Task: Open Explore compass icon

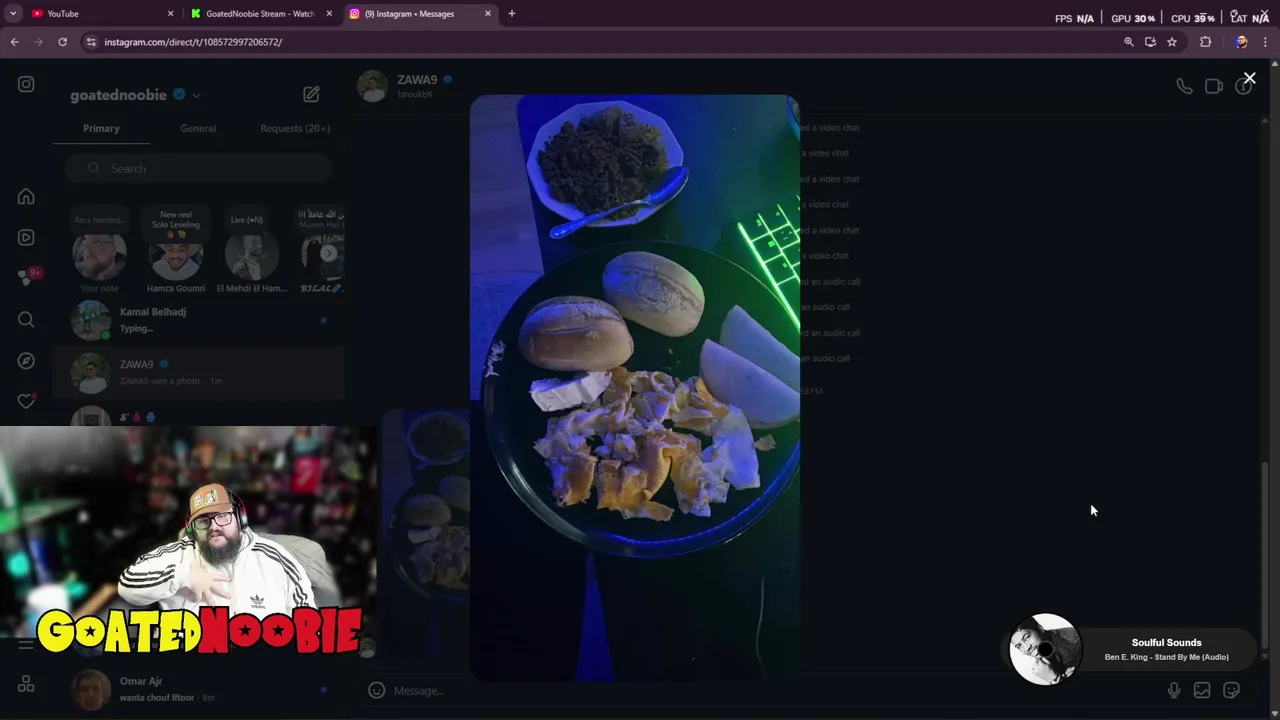Action: [26, 360]
